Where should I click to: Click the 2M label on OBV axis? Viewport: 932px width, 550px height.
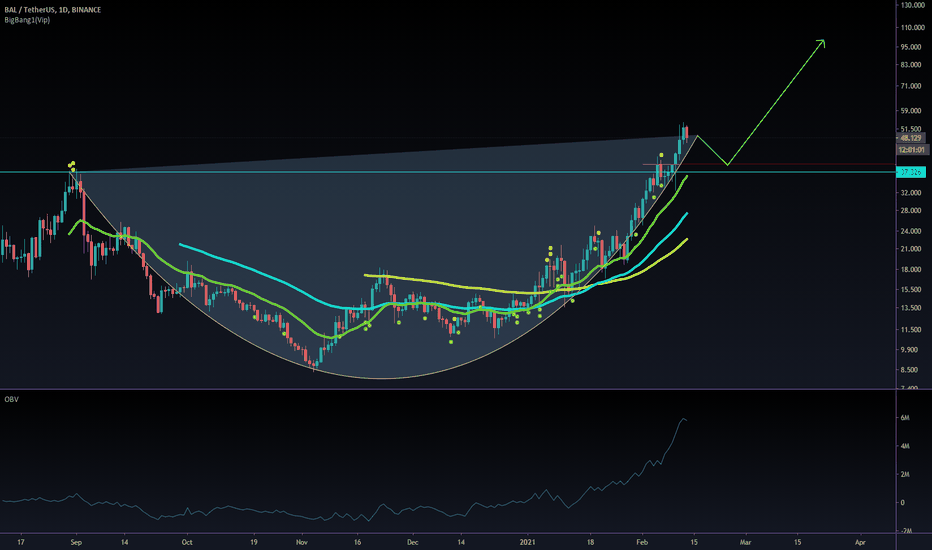click(905, 474)
